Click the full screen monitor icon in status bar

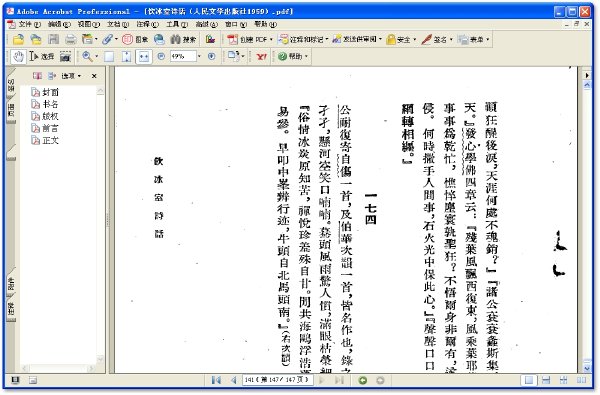click(16, 380)
